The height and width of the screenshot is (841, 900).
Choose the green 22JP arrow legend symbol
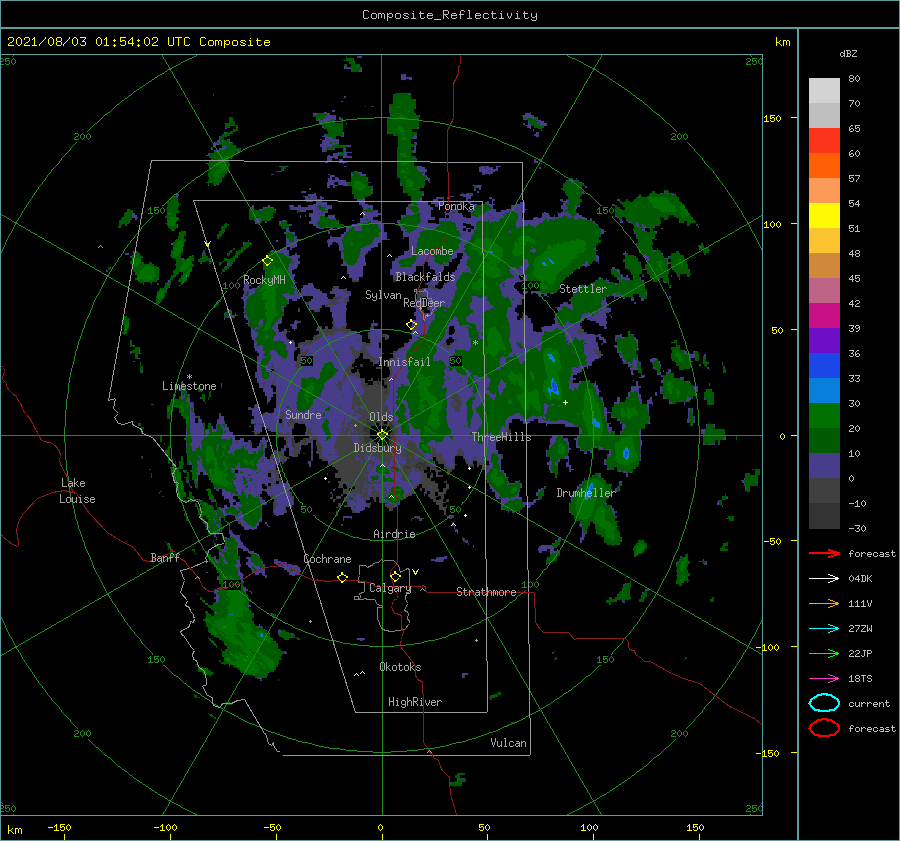coord(824,653)
